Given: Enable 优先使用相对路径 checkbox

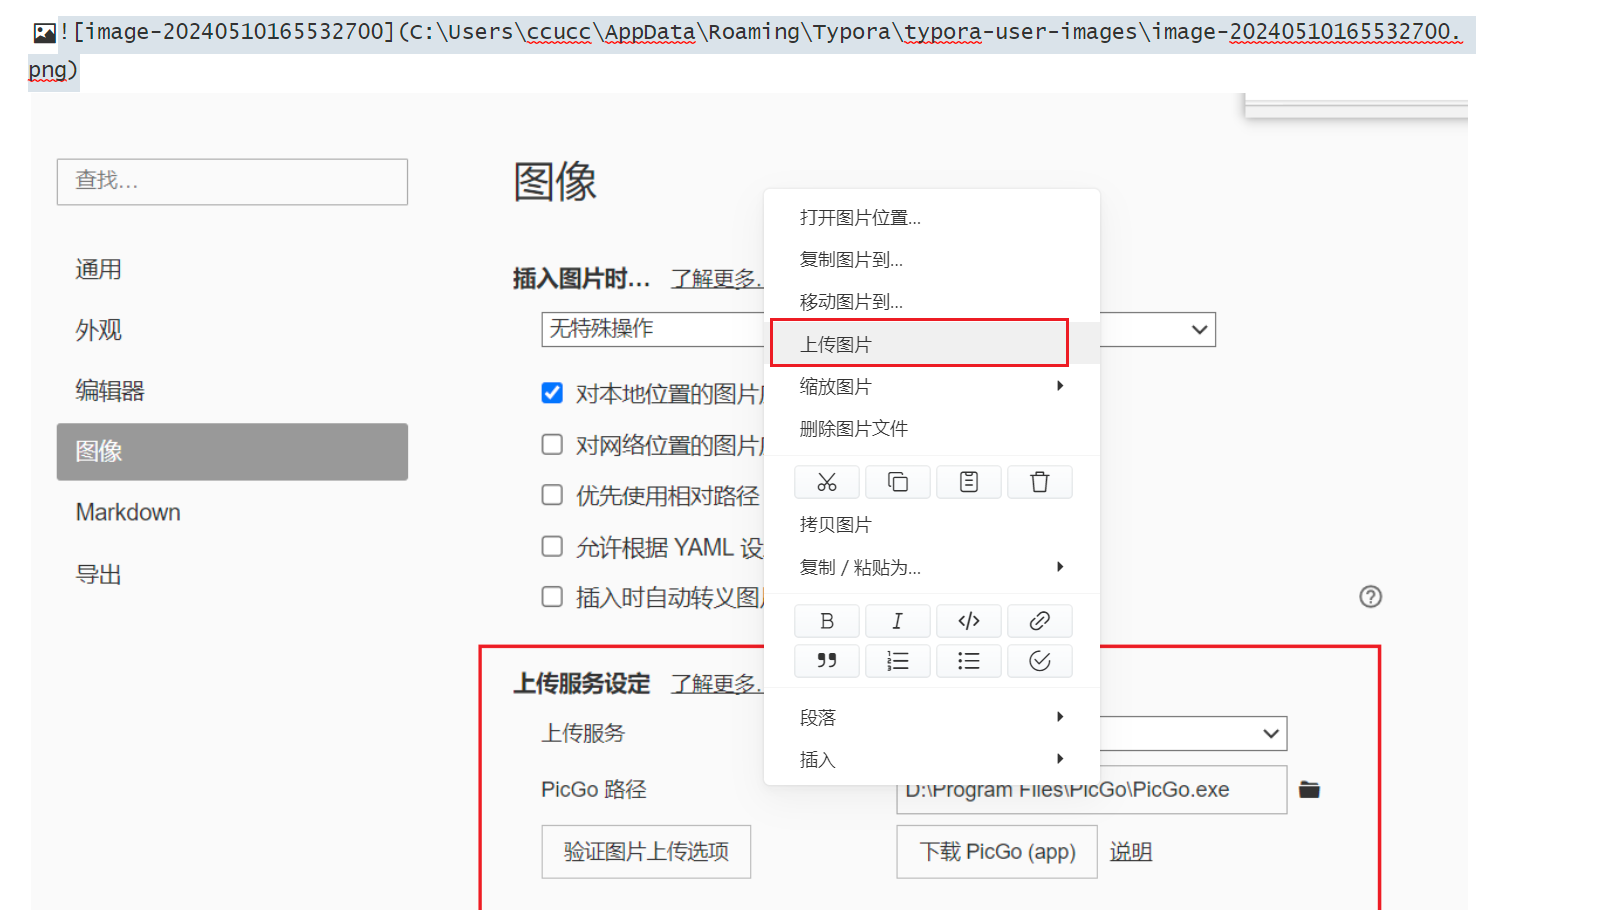Looking at the screenshot, I should point(552,495).
